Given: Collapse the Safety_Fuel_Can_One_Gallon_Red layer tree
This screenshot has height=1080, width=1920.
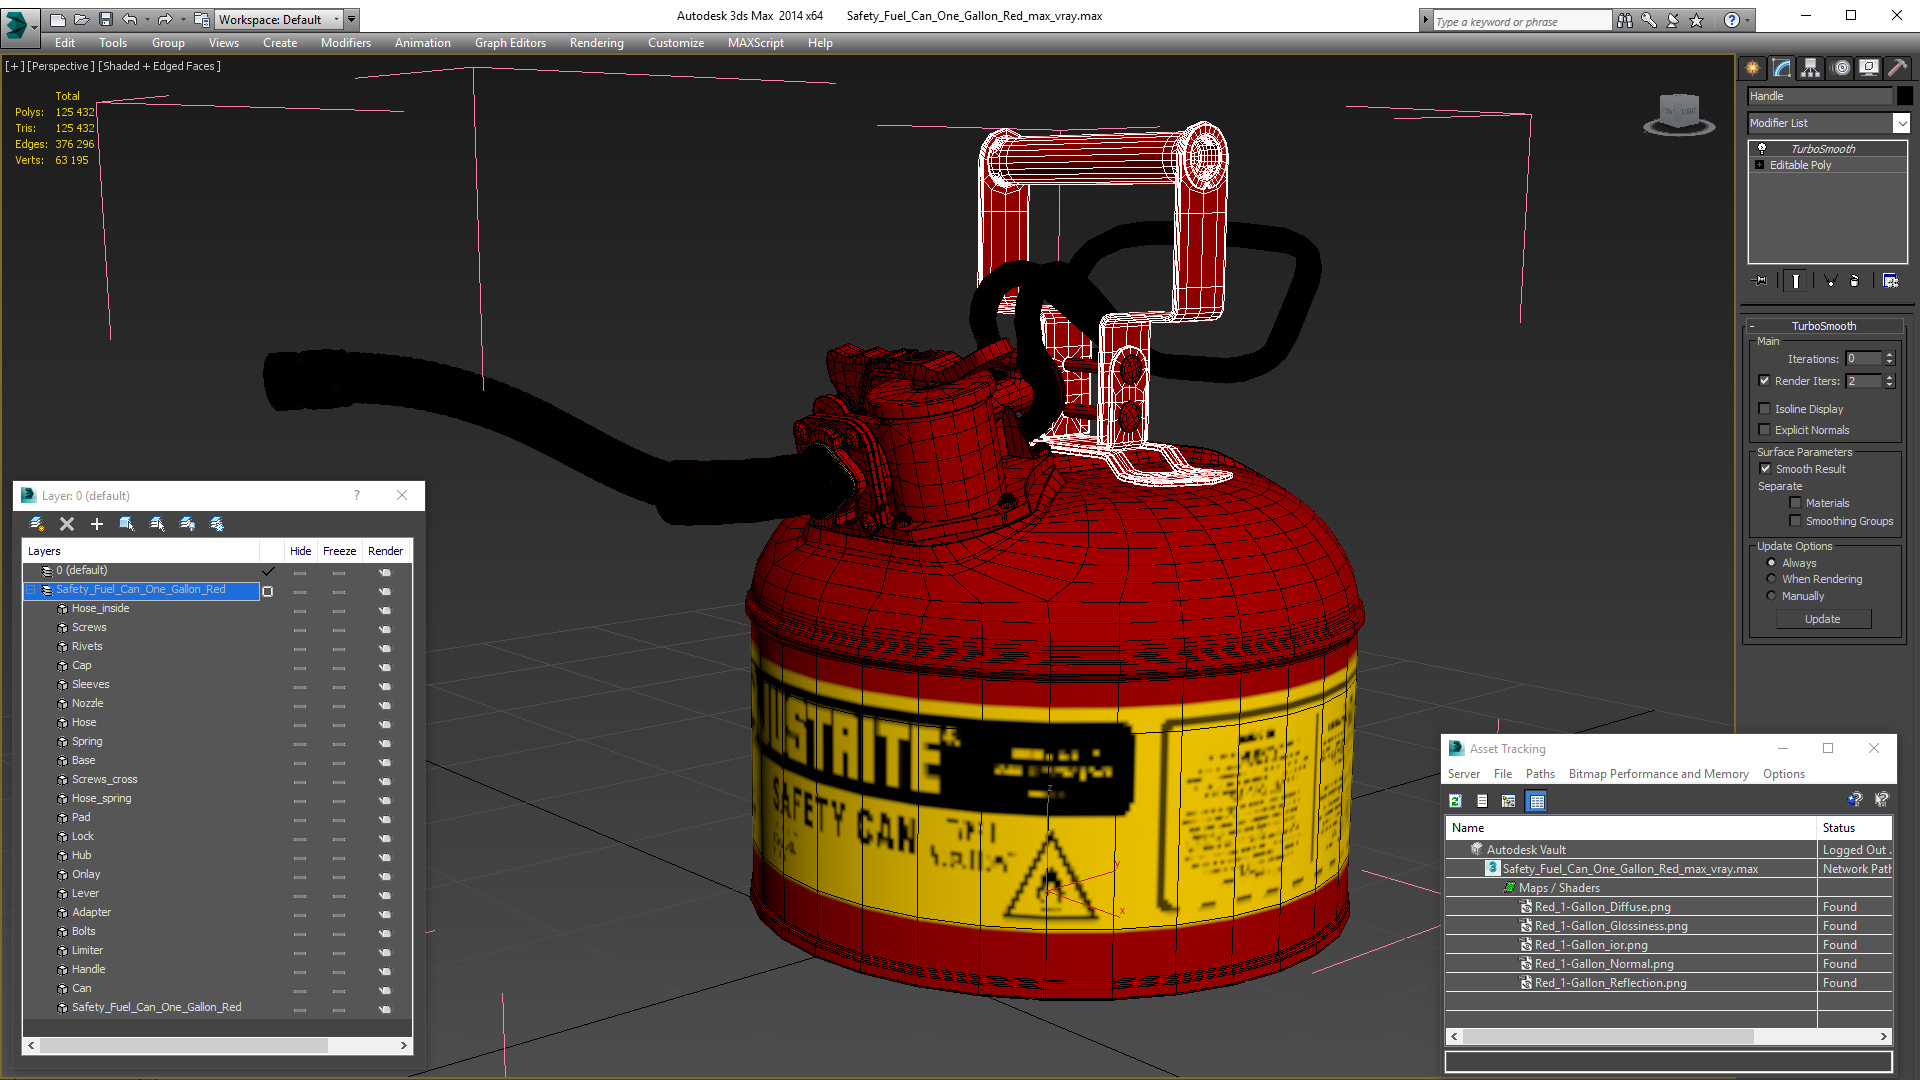Looking at the screenshot, I should coord(31,590).
